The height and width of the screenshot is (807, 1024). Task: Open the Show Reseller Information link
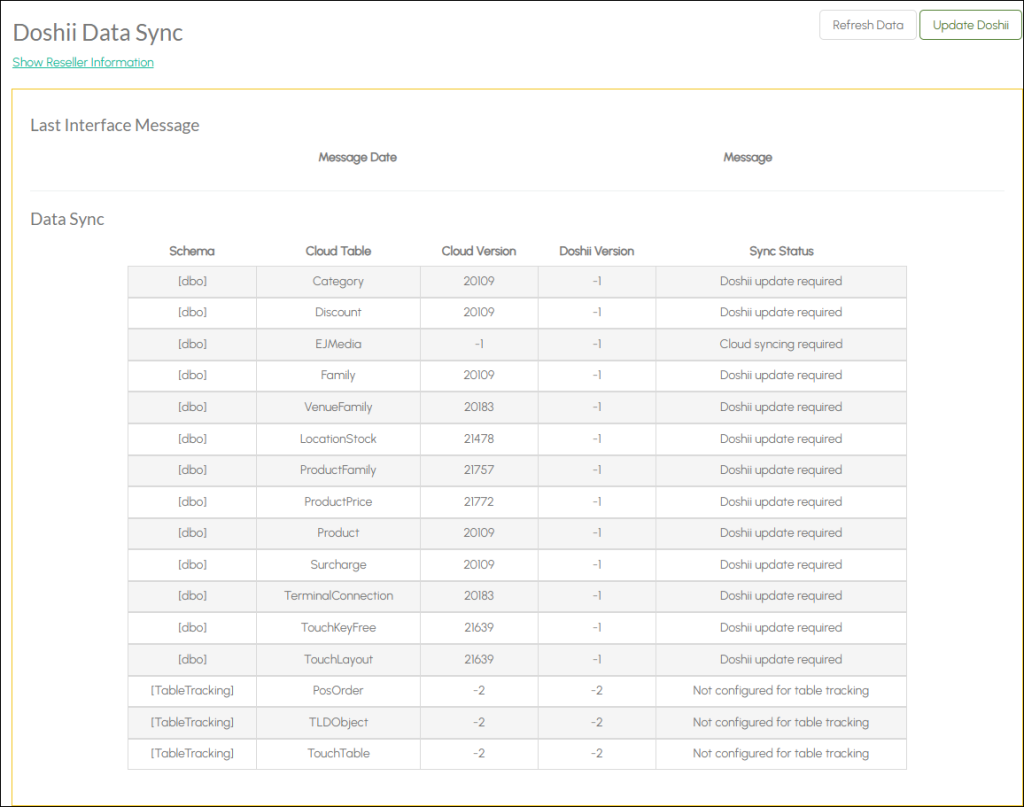(83, 62)
